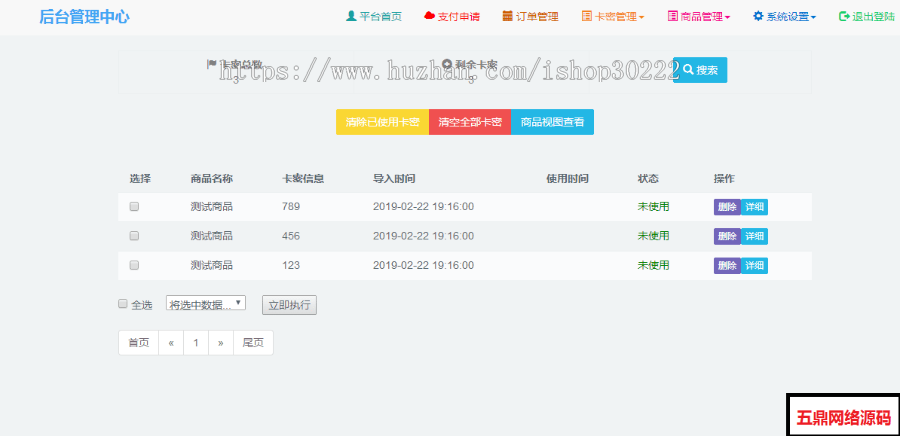The width and height of the screenshot is (900, 436).
Task: Click import time in row 789
Action: click(x=424, y=207)
